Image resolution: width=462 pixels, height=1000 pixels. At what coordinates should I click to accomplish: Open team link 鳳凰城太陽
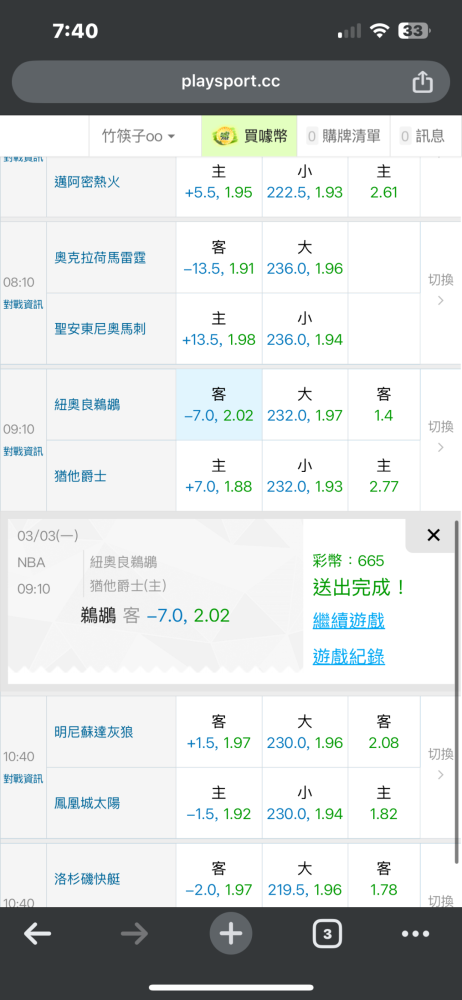pyautogui.click(x=87, y=803)
